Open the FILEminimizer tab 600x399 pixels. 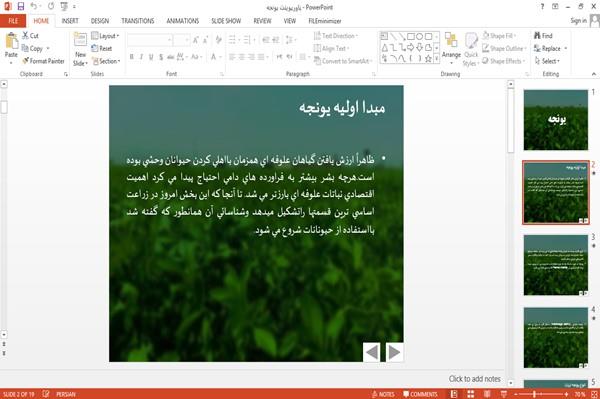tap(324, 21)
